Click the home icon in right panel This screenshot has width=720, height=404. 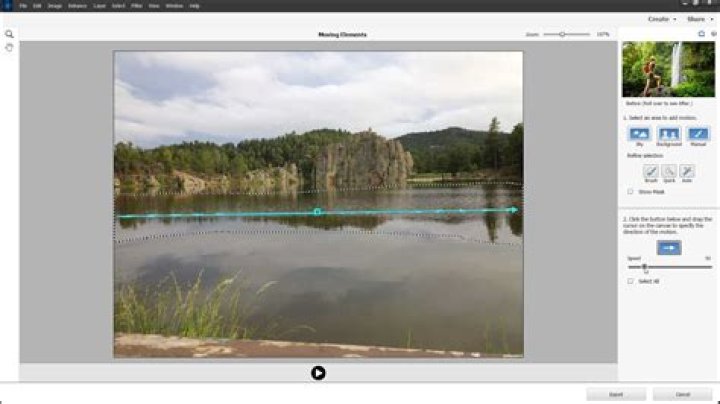[x=701, y=34]
